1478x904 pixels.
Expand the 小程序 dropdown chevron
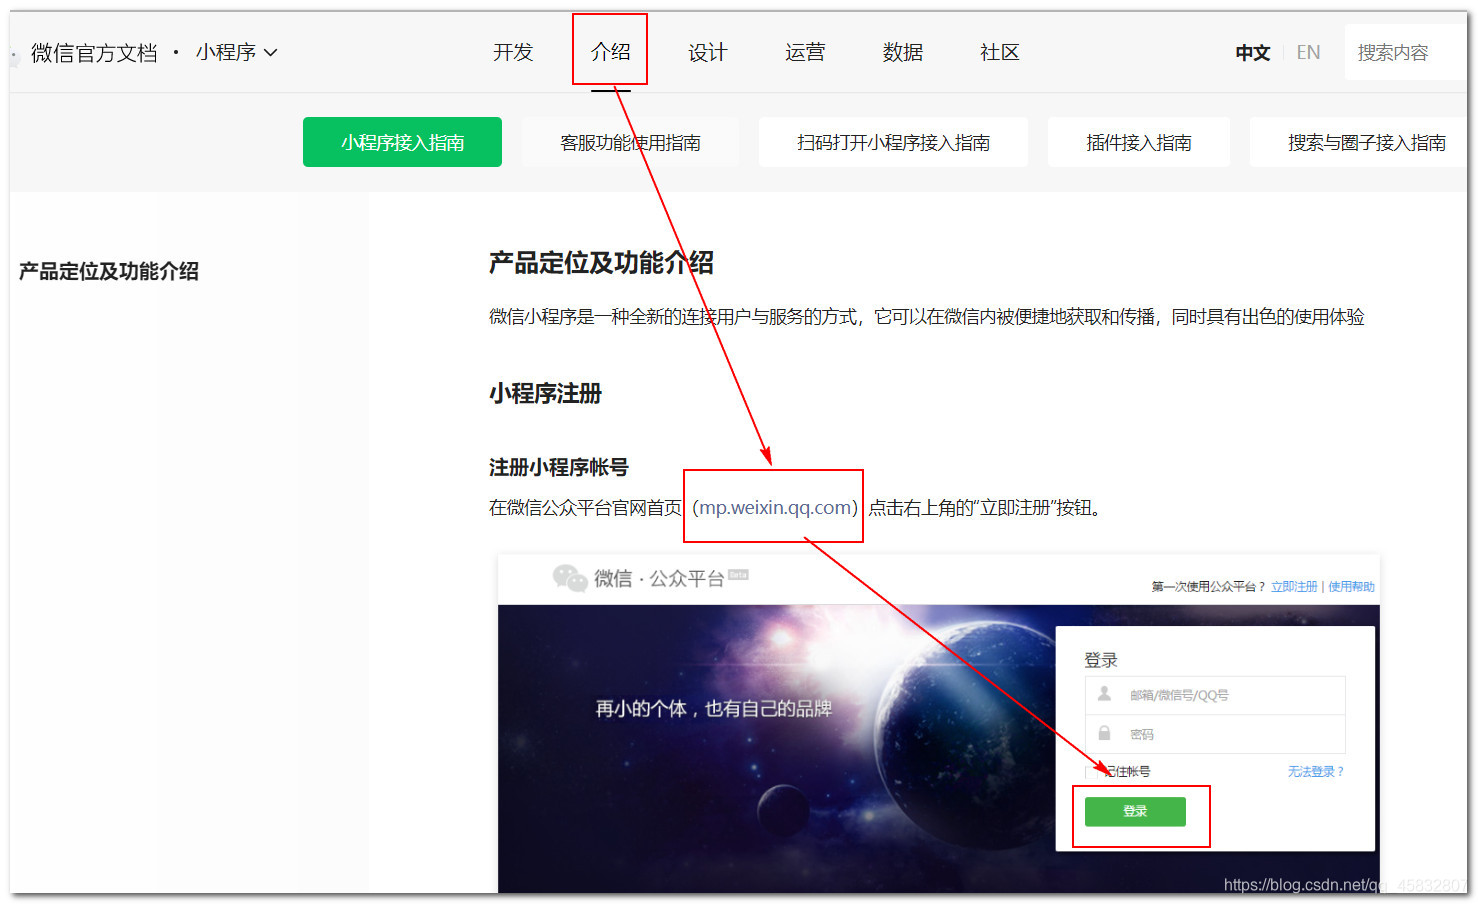tap(270, 53)
